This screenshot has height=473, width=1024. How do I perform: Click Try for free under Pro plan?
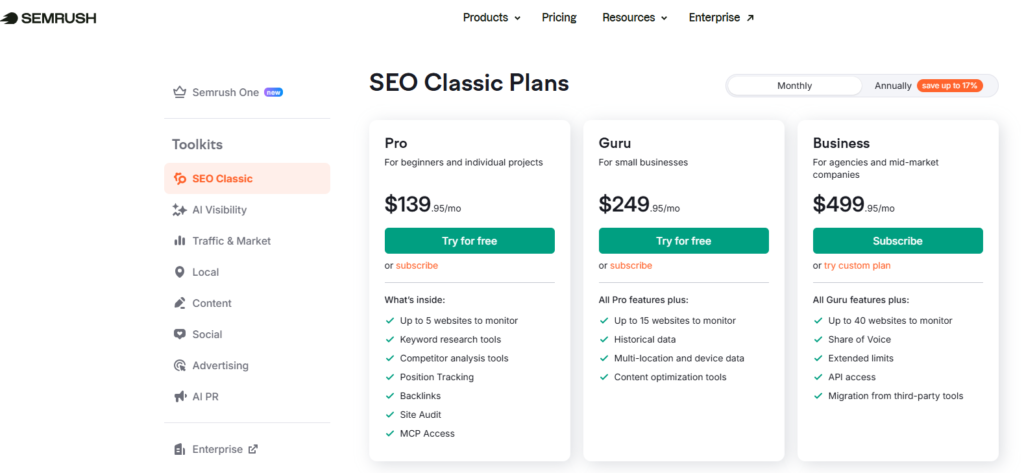click(x=469, y=241)
